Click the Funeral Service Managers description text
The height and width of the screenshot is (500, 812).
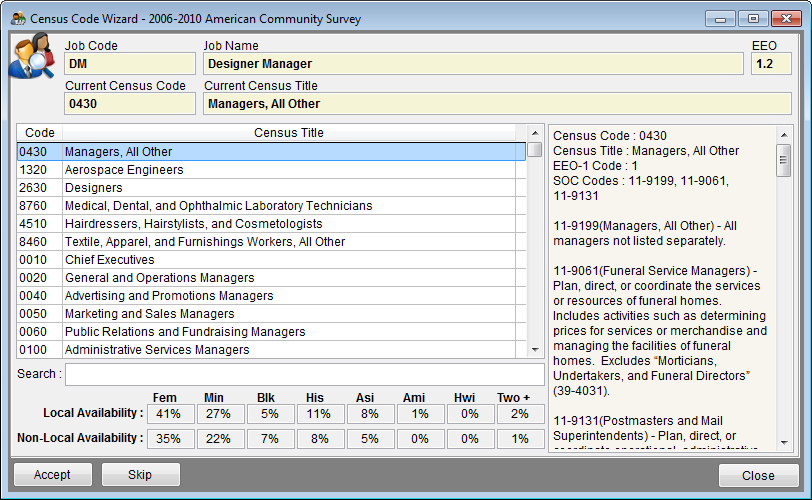coord(660,331)
